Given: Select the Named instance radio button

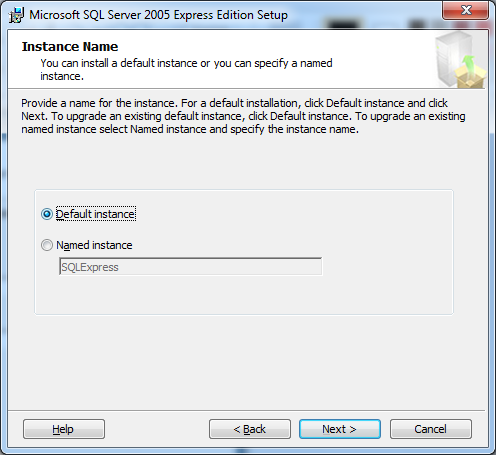Looking at the screenshot, I should pyautogui.click(x=47, y=245).
